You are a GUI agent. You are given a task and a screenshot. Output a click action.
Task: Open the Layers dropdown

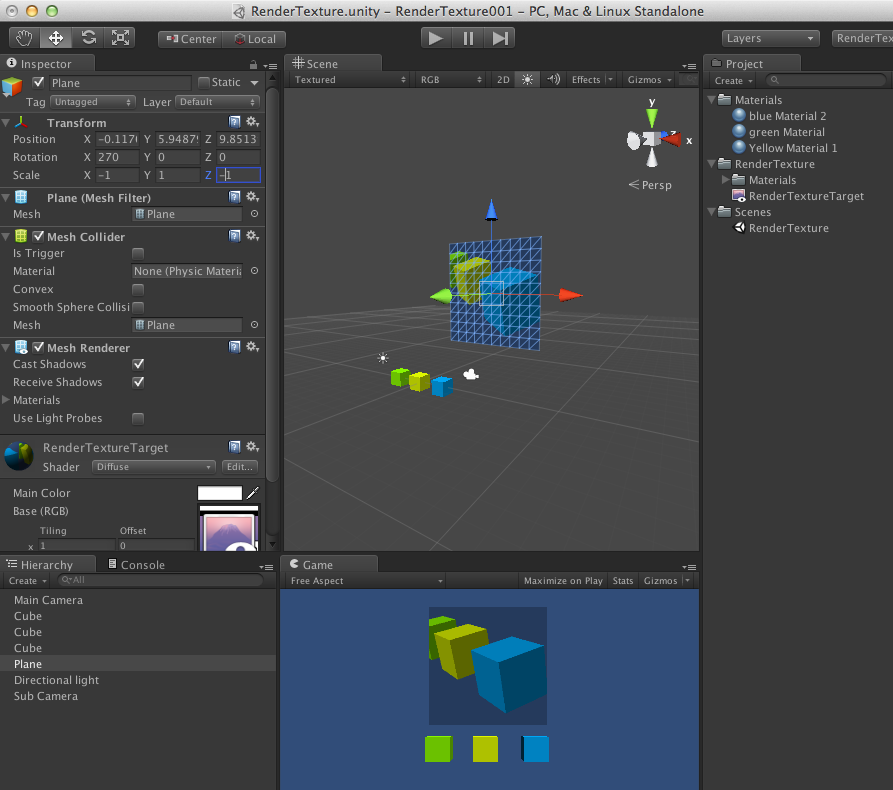click(771, 38)
